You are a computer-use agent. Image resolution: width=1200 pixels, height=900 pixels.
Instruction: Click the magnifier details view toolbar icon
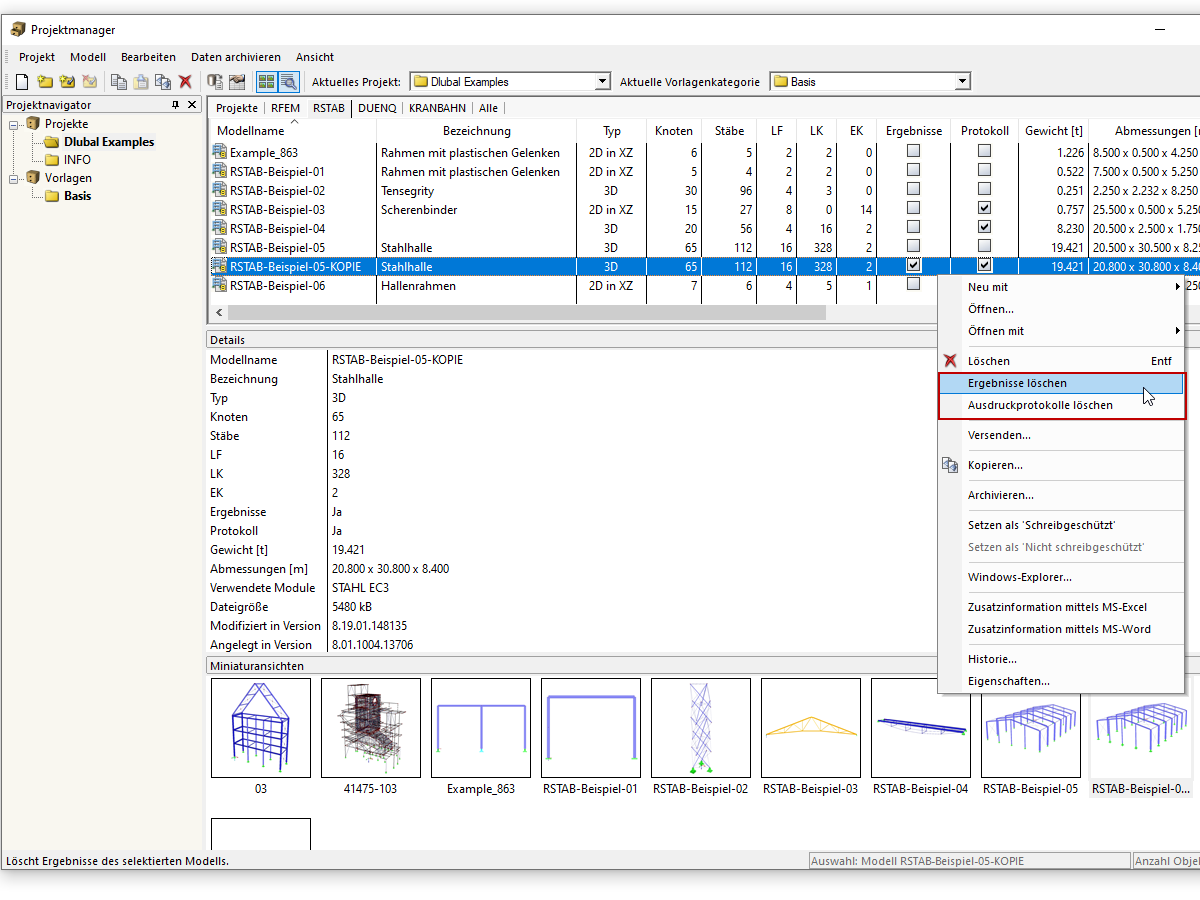click(288, 82)
